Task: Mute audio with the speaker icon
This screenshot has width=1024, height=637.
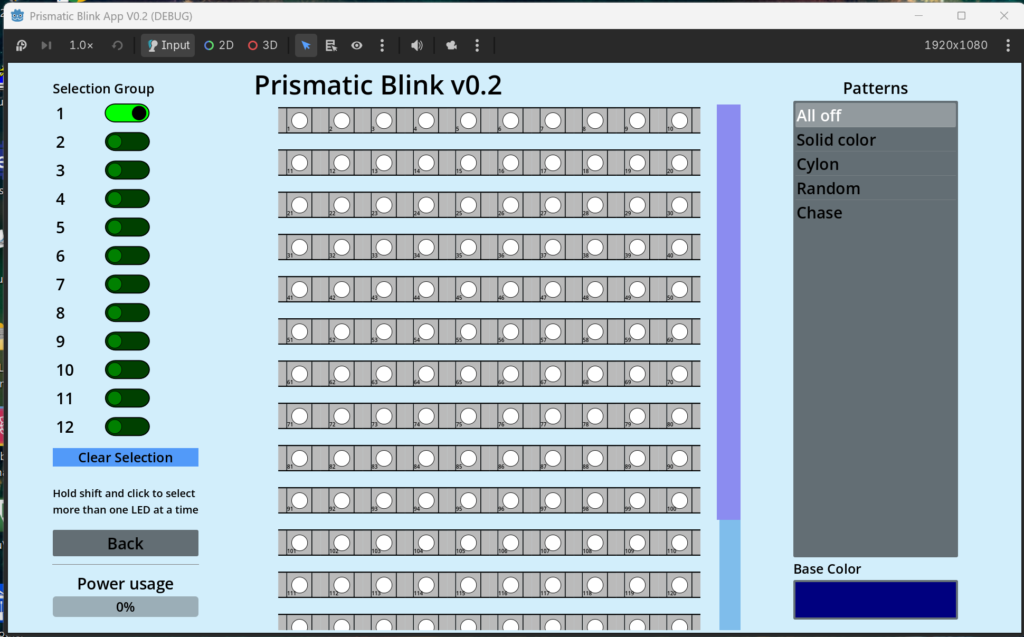Action: (417, 45)
